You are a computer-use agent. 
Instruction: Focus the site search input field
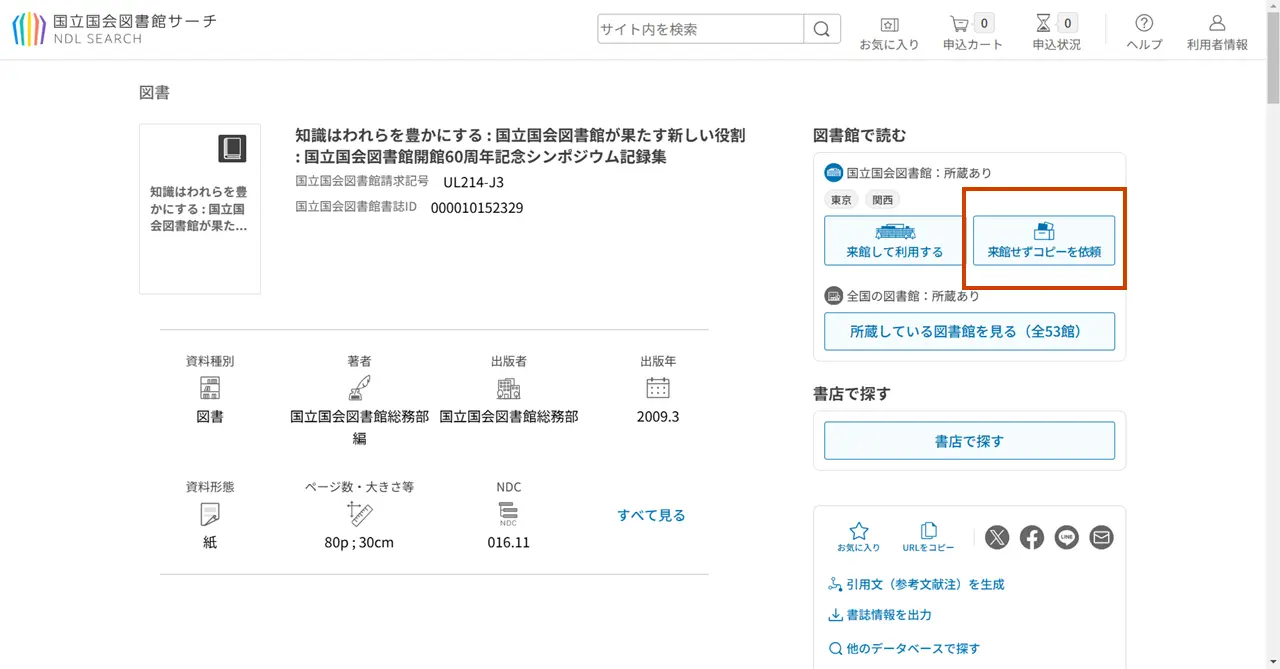tap(701, 29)
